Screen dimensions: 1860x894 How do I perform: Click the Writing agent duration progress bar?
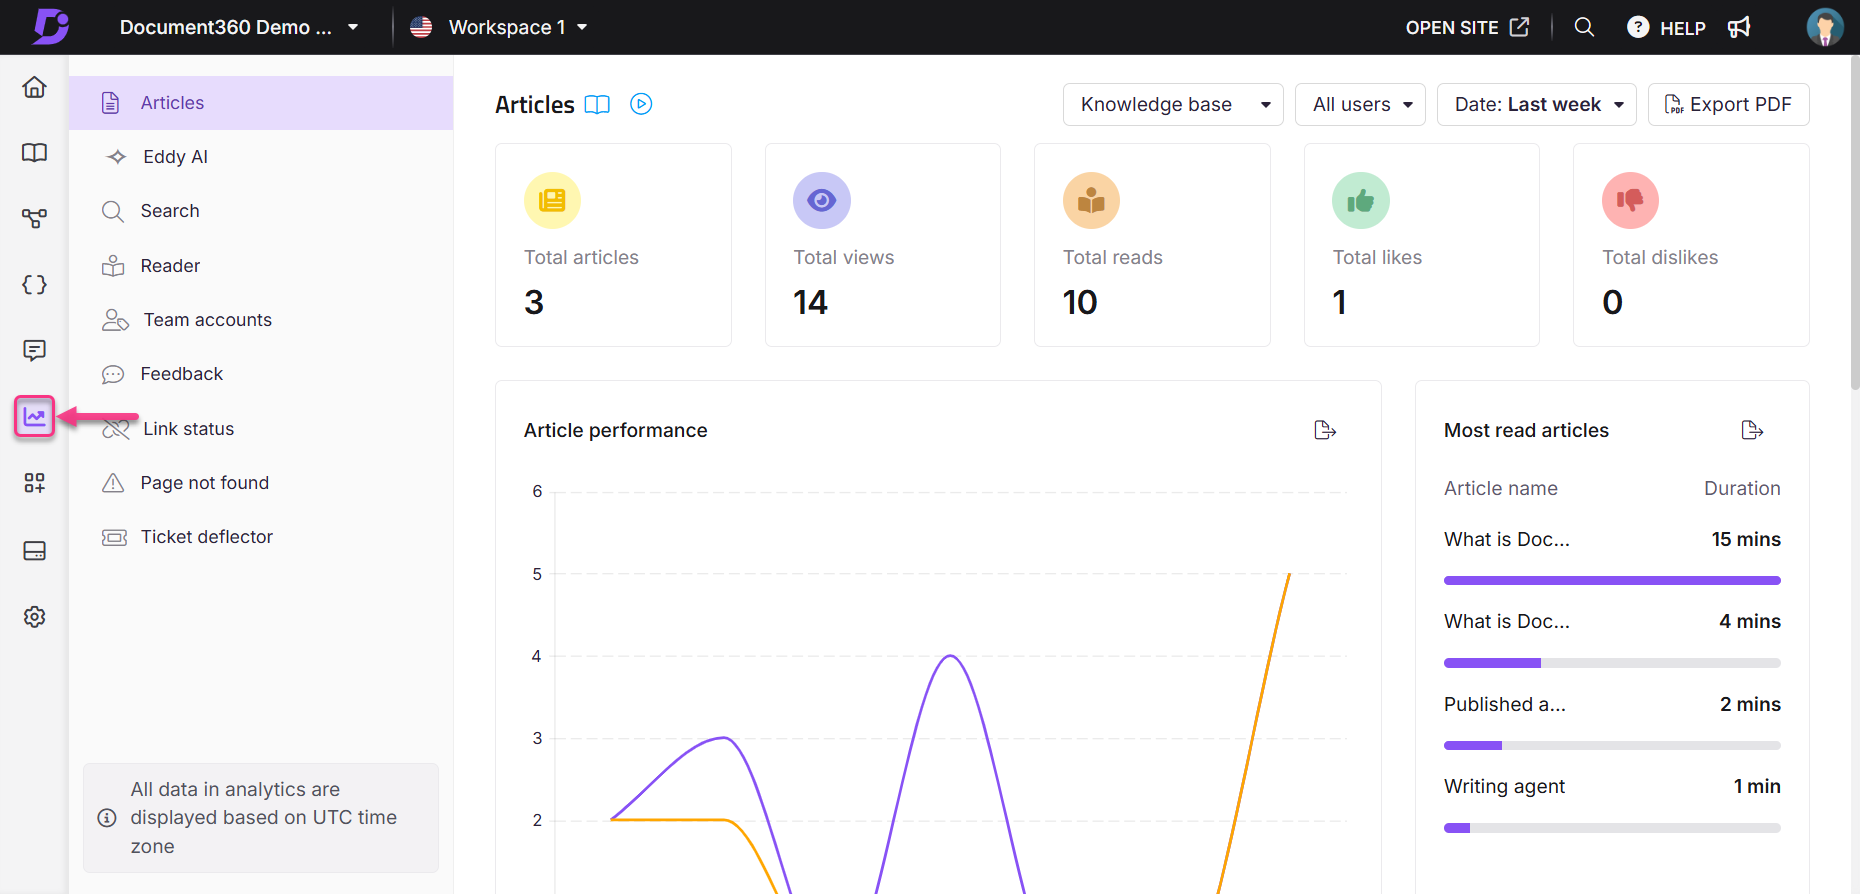pyautogui.click(x=1612, y=828)
